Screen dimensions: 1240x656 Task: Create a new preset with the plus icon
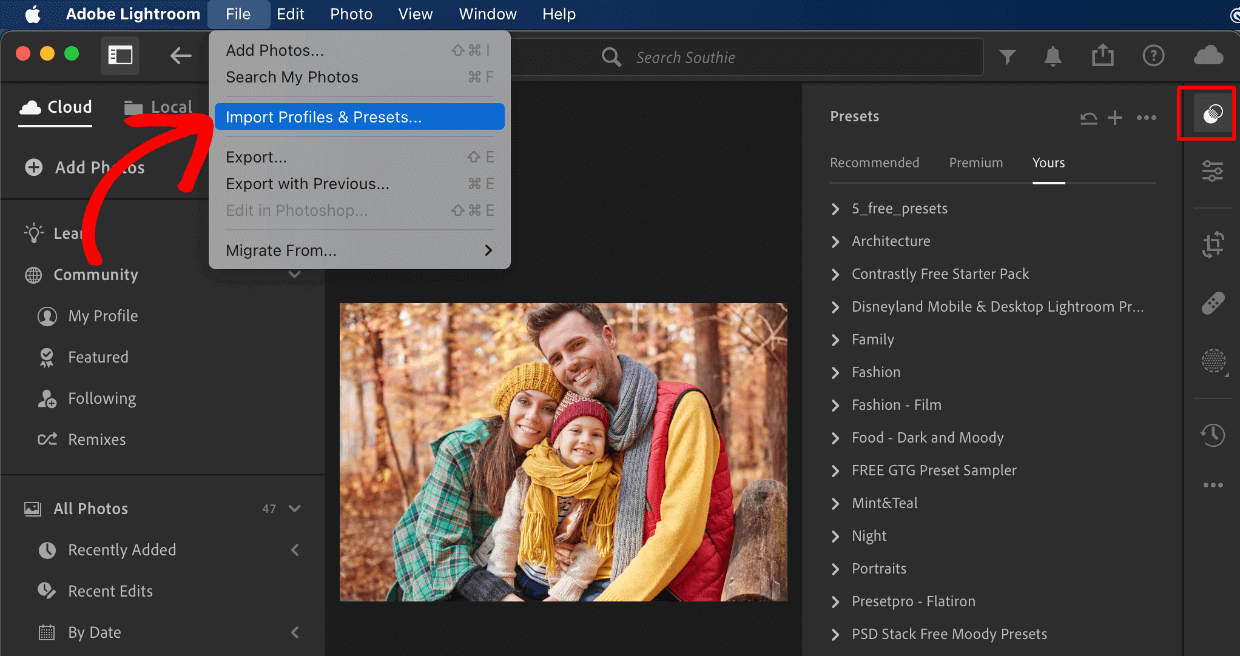[x=1115, y=117]
